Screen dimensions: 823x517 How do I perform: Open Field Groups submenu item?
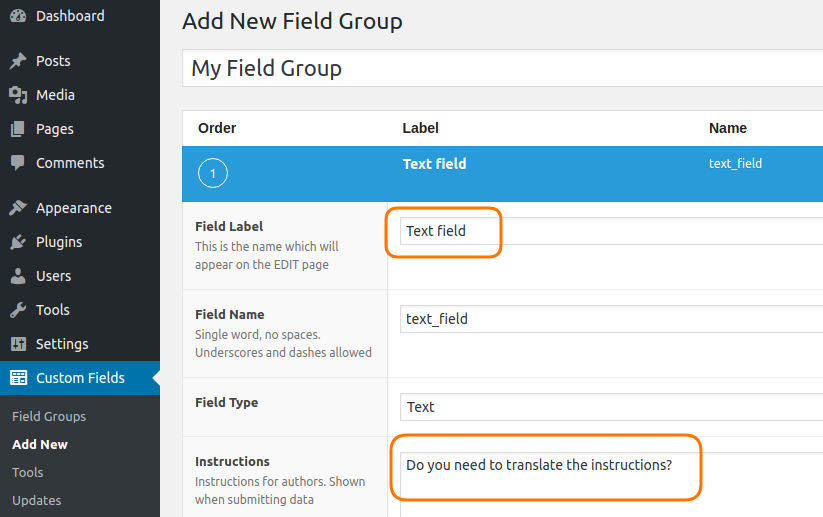coord(49,416)
